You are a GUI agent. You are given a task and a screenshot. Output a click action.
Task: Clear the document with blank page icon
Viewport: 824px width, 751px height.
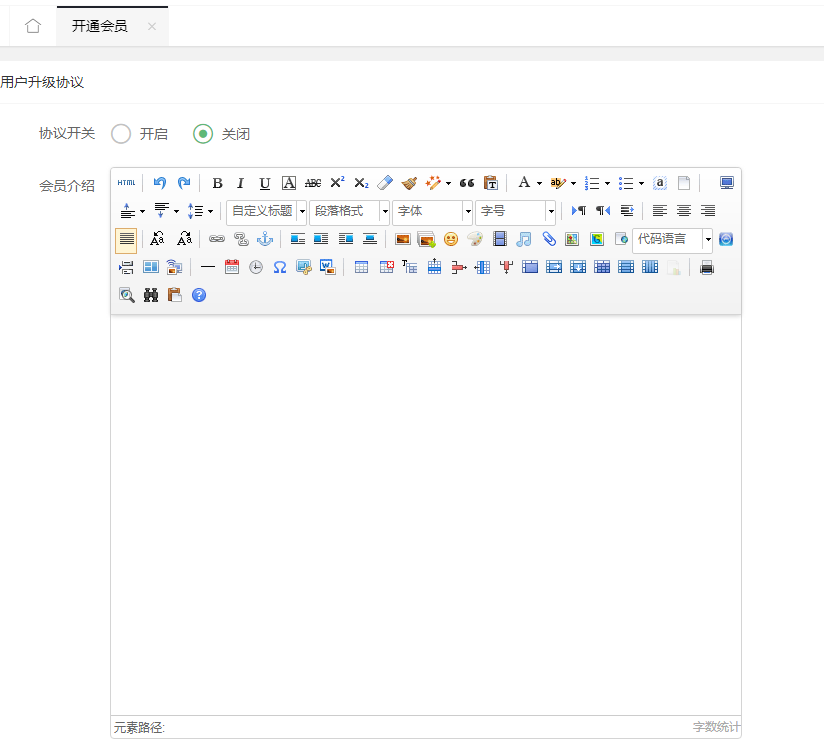click(x=684, y=183)
